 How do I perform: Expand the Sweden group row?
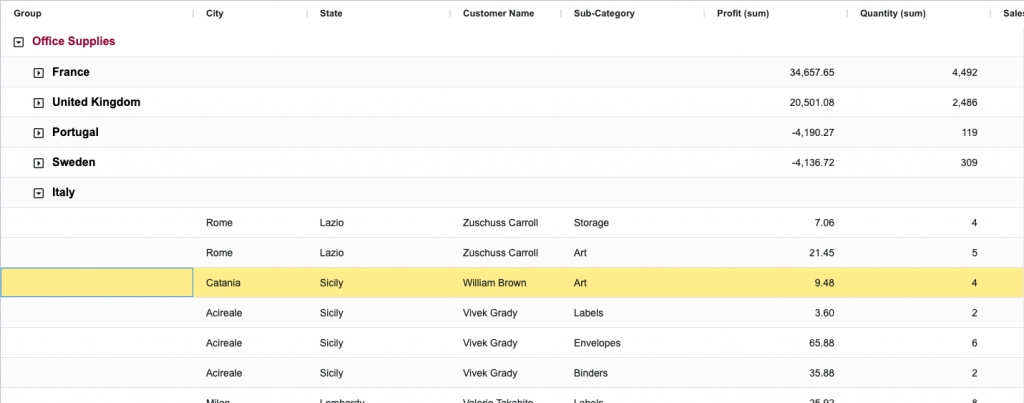point(38,163)
